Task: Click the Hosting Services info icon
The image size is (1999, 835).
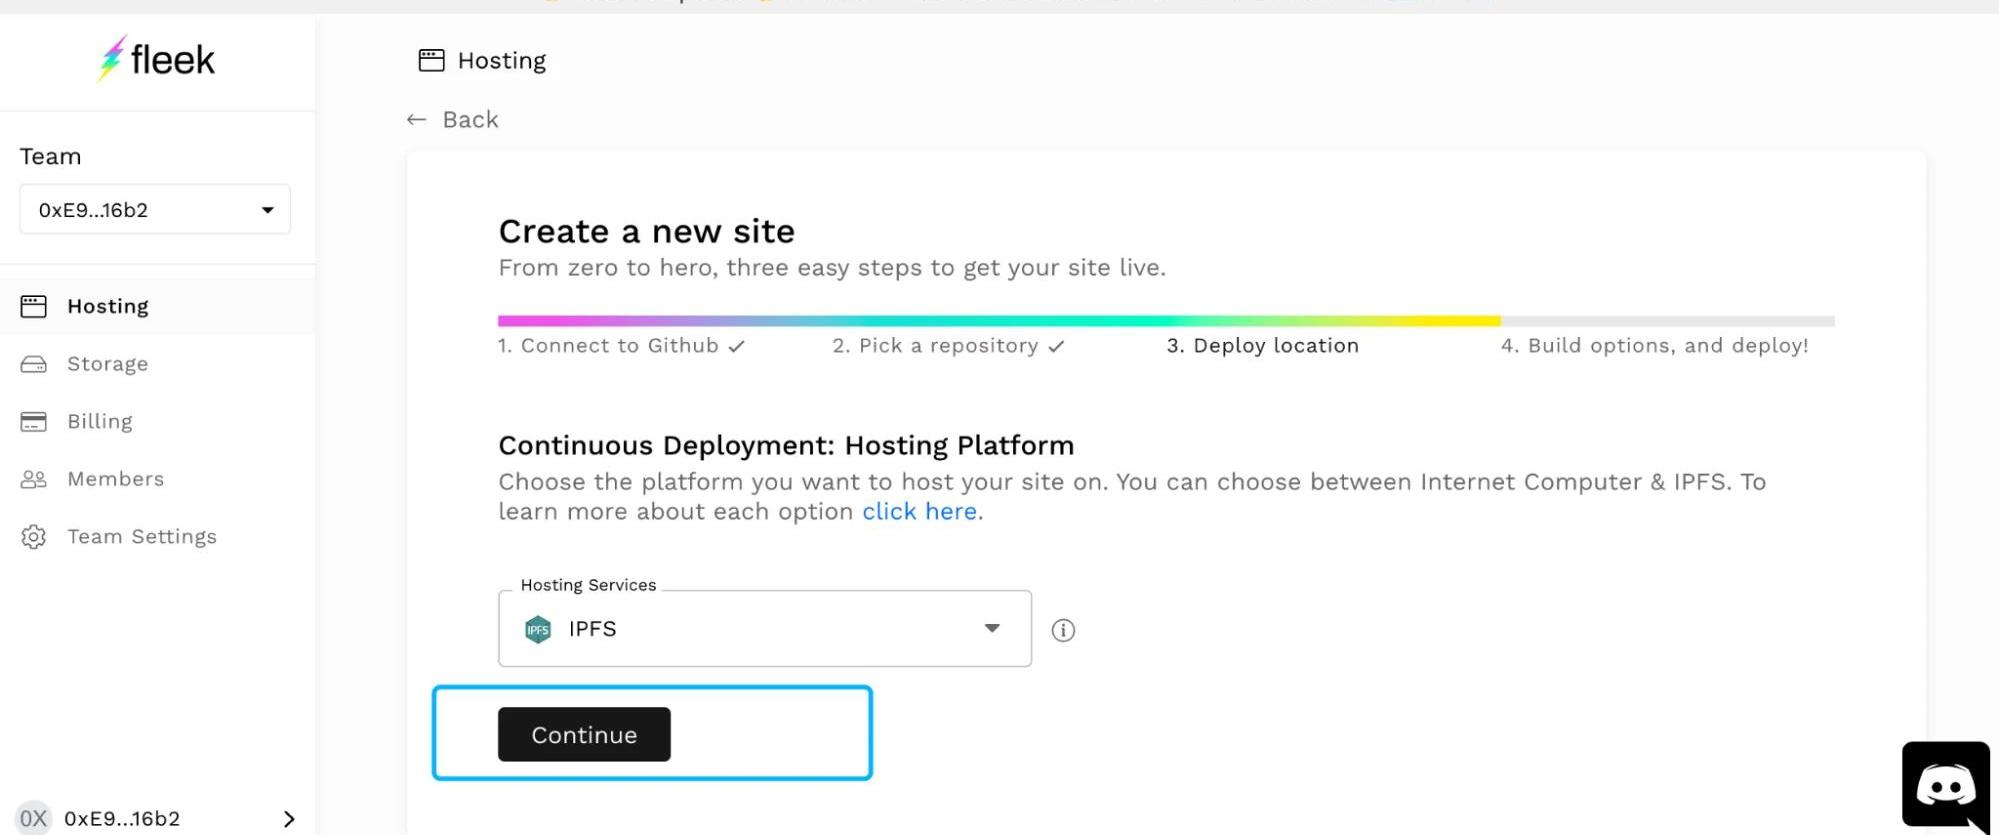Action: click(1063, 630)
